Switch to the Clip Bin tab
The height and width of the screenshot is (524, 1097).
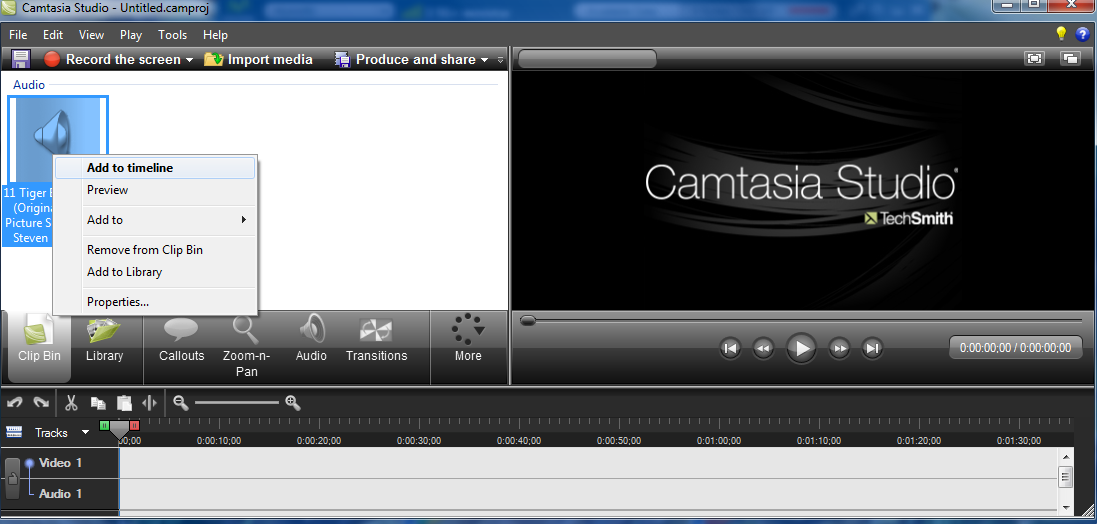(x=39, y=347)
